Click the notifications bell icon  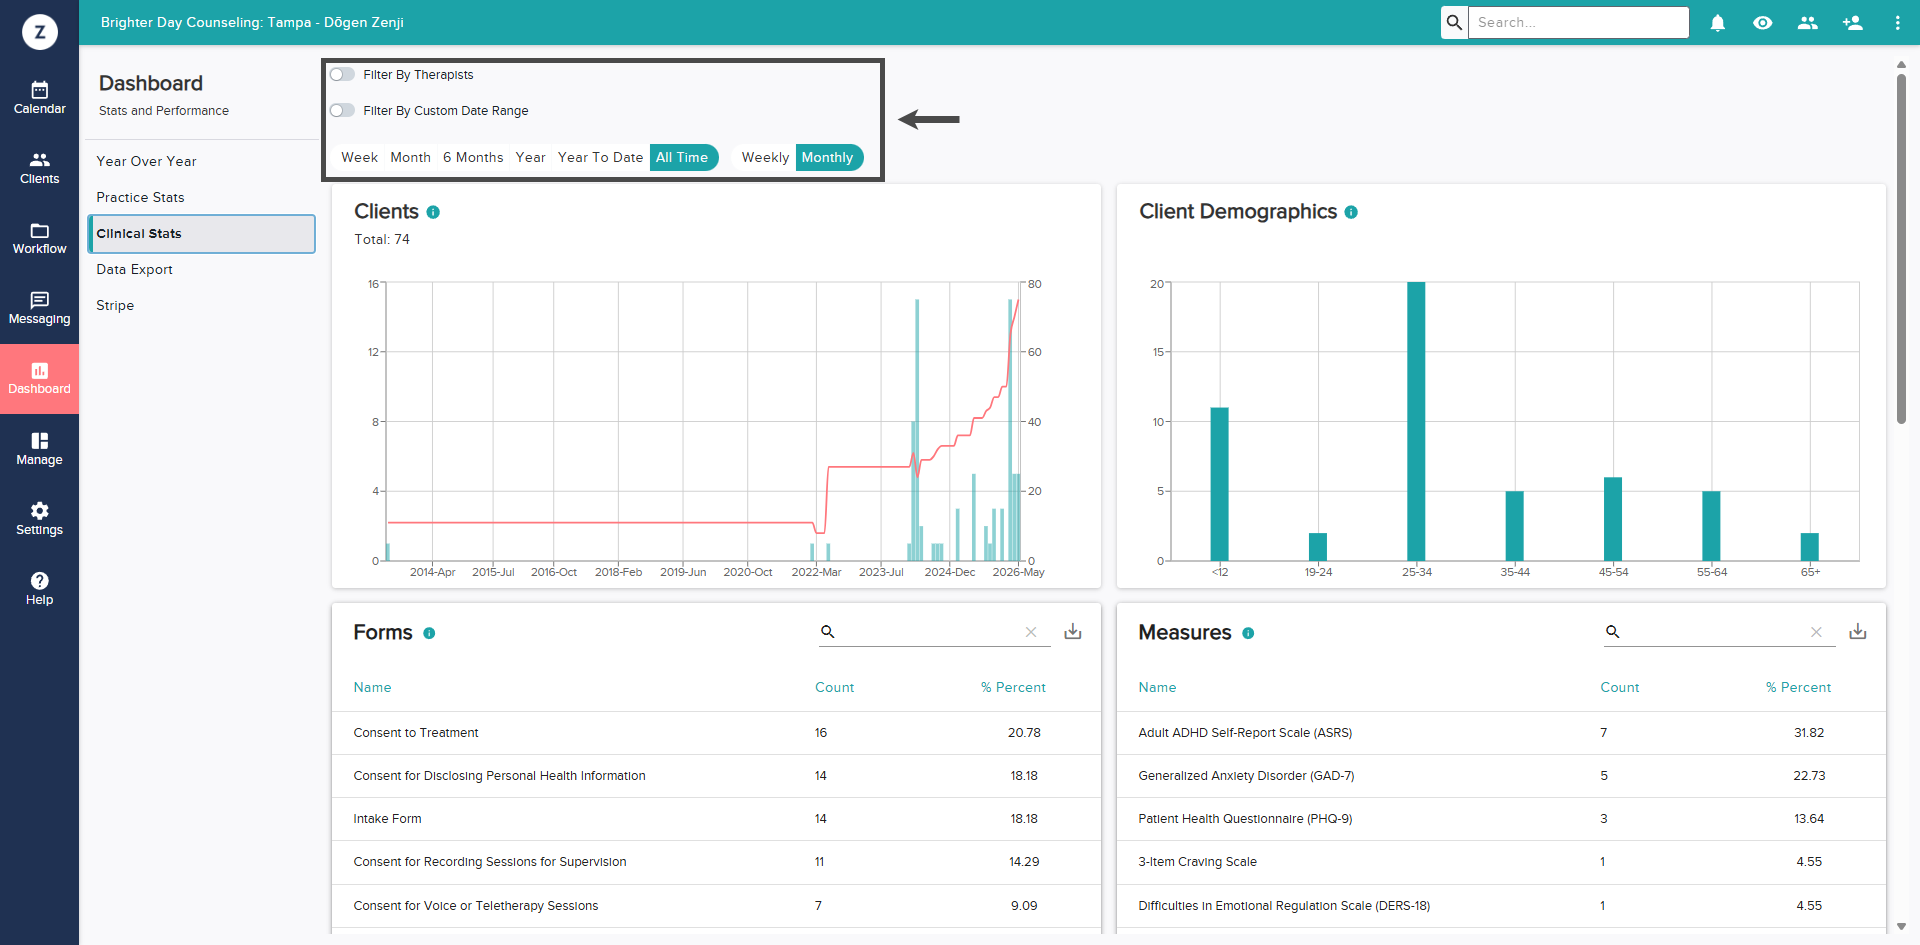[x=1717, y=22]
